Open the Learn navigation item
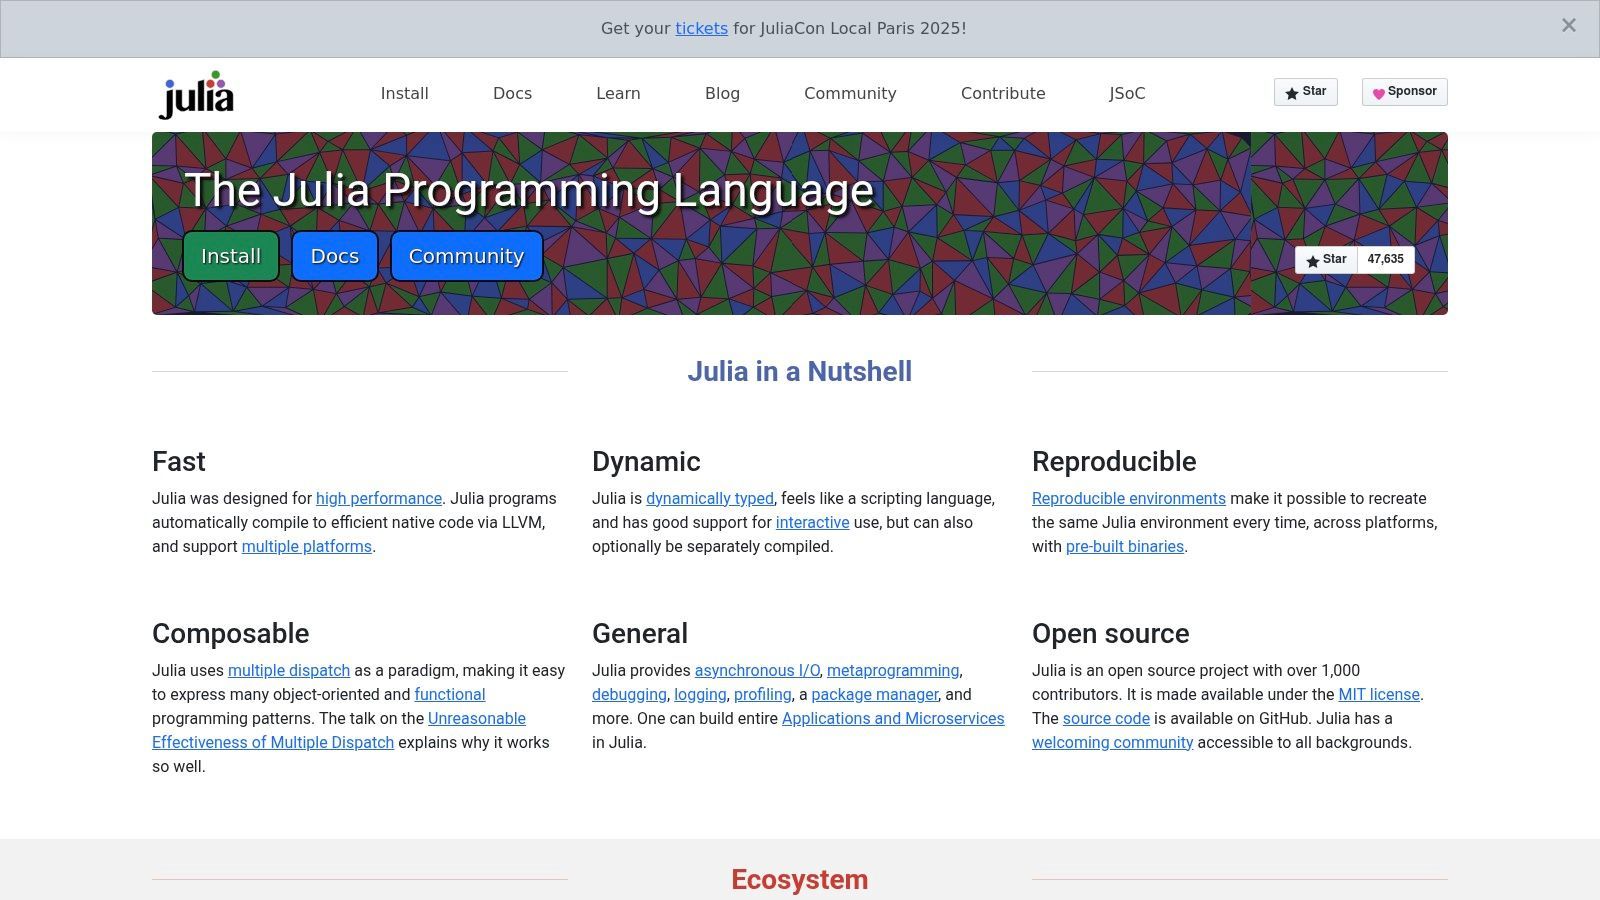The image size is (1600, 900). point(618,93)
